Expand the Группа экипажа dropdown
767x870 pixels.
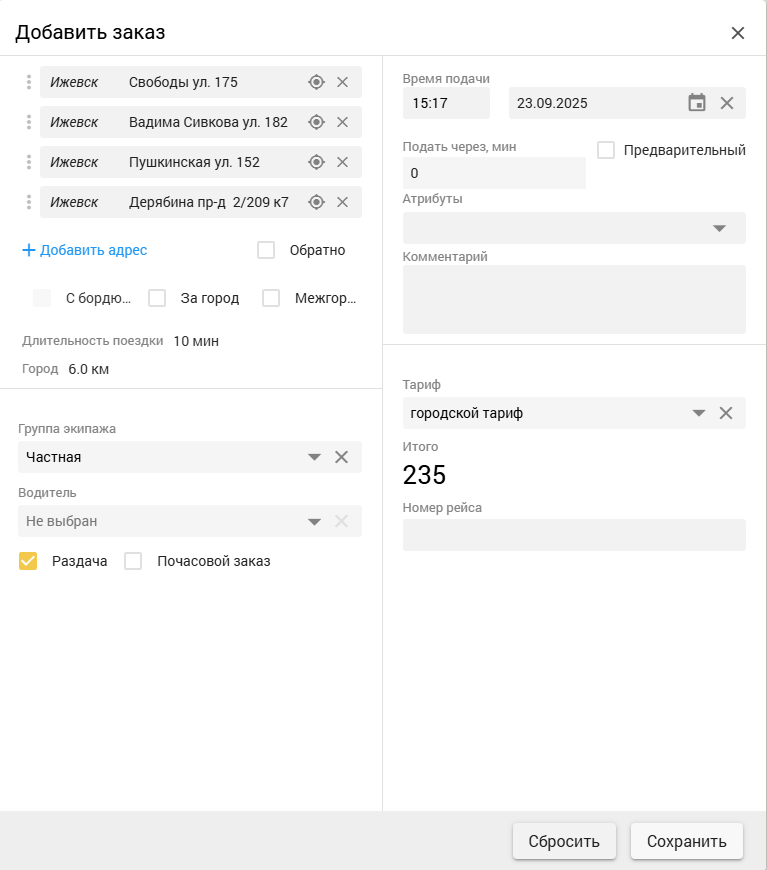coord(314,457)
